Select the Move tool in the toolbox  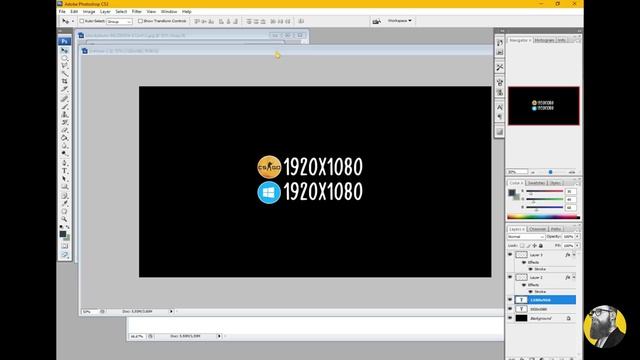(64, 51)
